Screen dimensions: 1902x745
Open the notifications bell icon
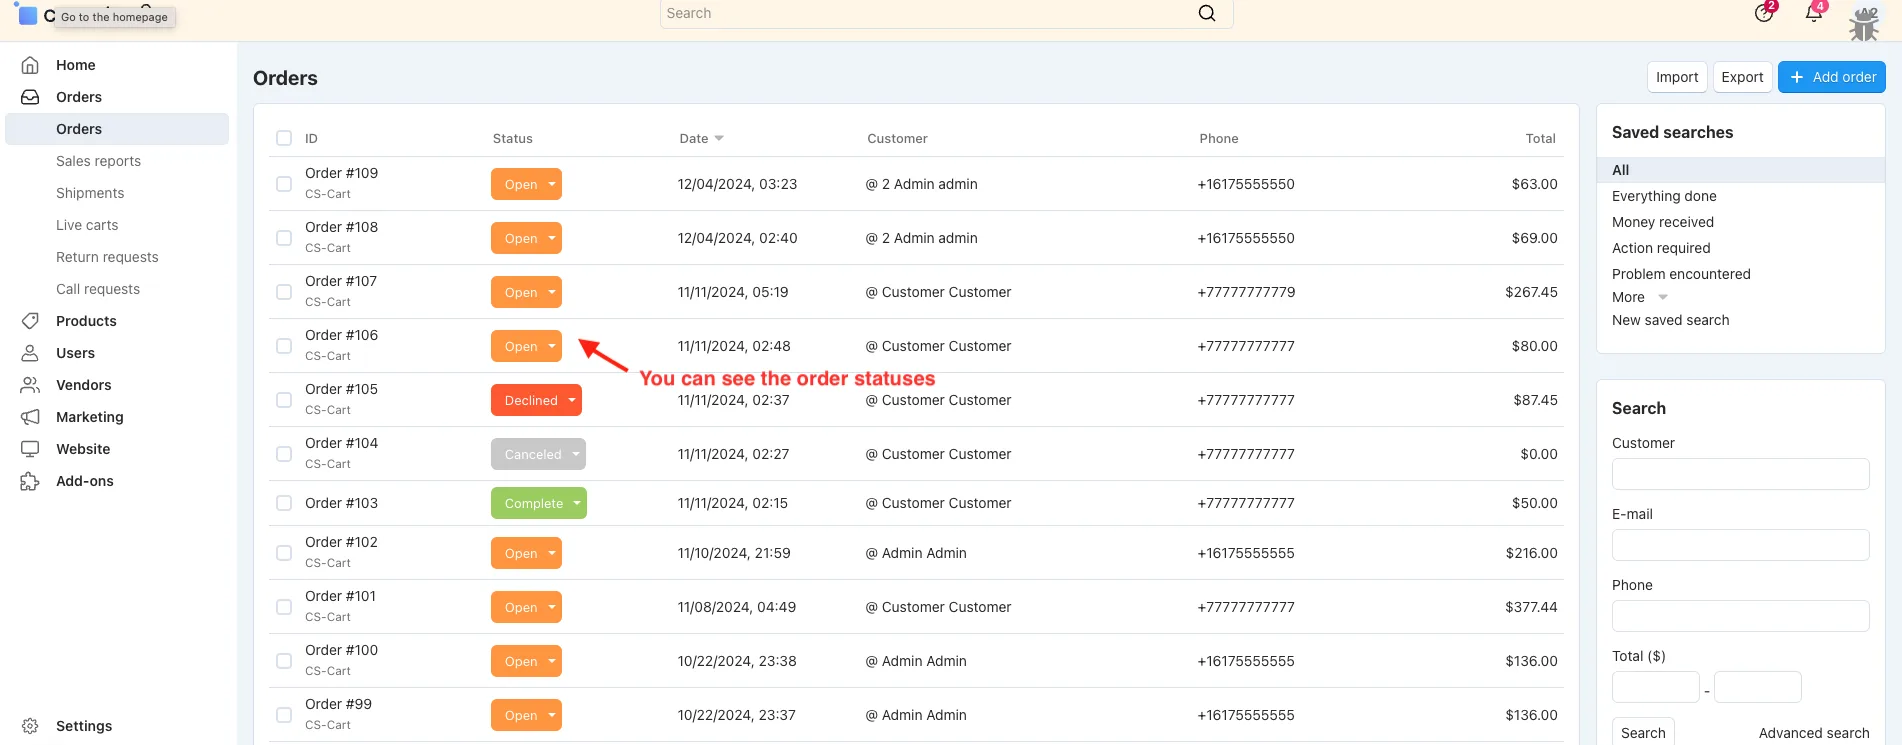click(1813, 13)
